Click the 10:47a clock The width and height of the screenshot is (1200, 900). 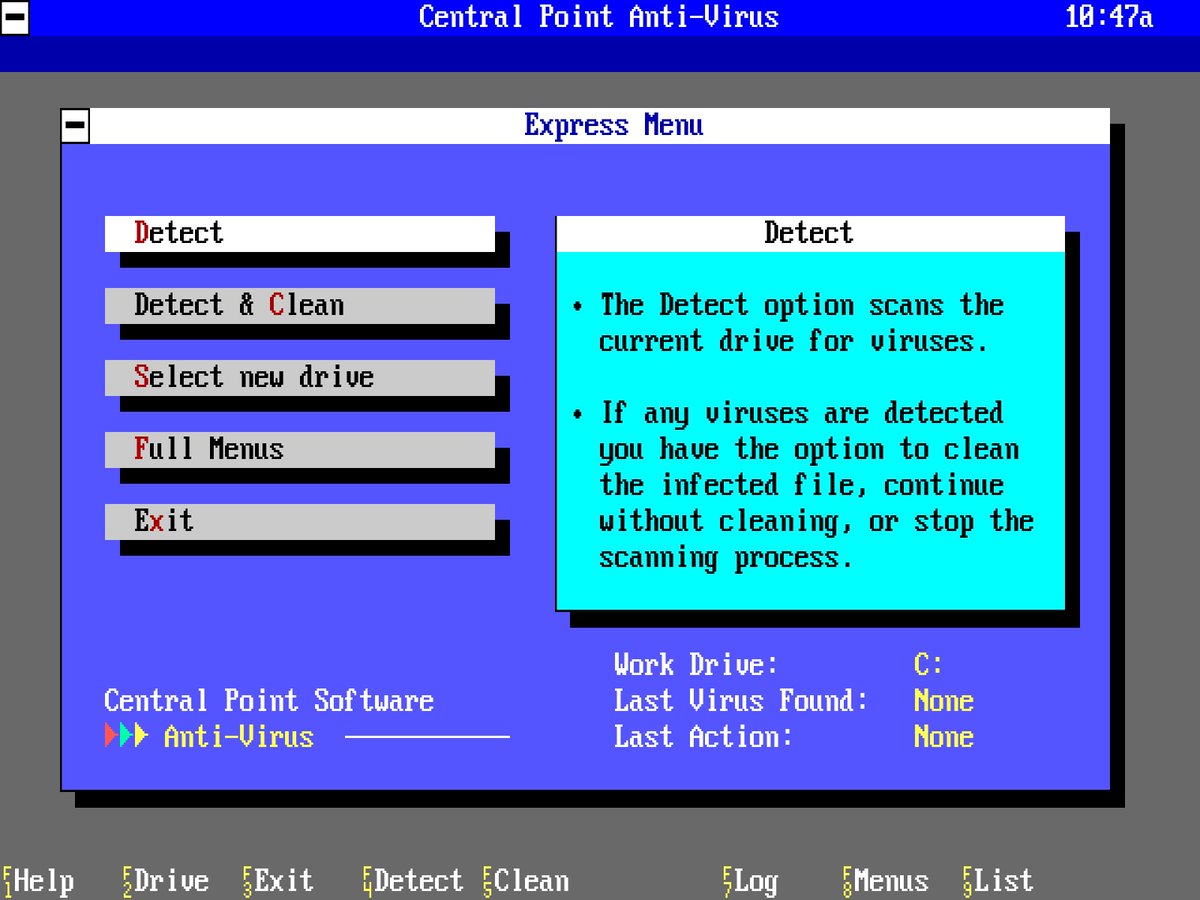pos(1109,17)
